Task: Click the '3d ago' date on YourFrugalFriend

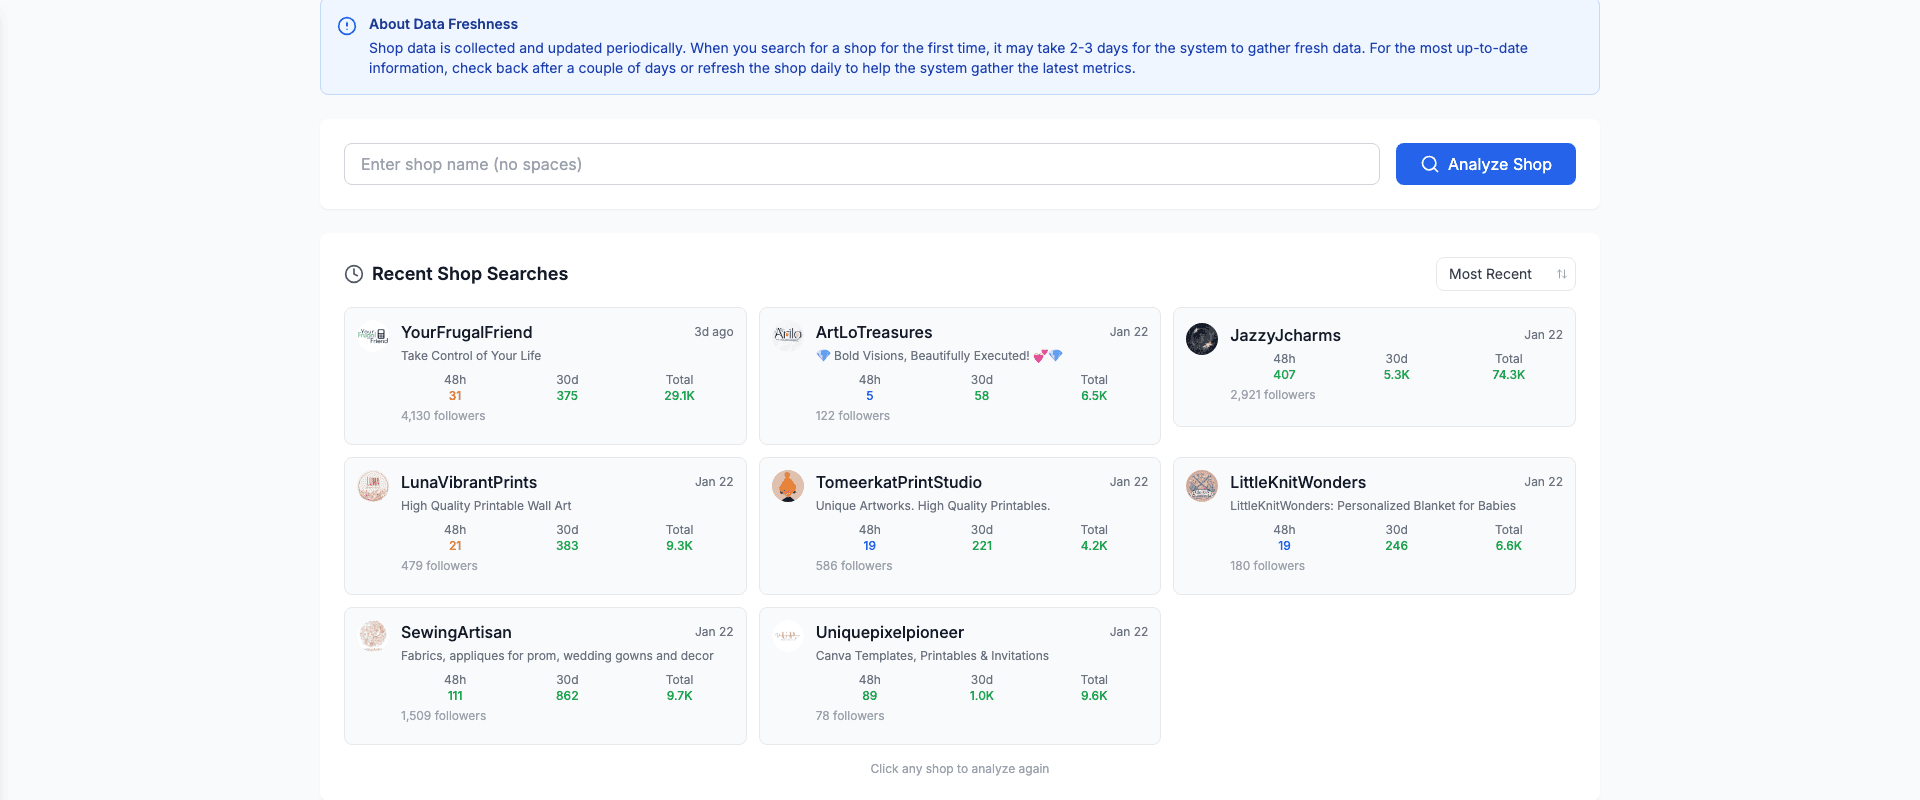Action: [714, 332]
